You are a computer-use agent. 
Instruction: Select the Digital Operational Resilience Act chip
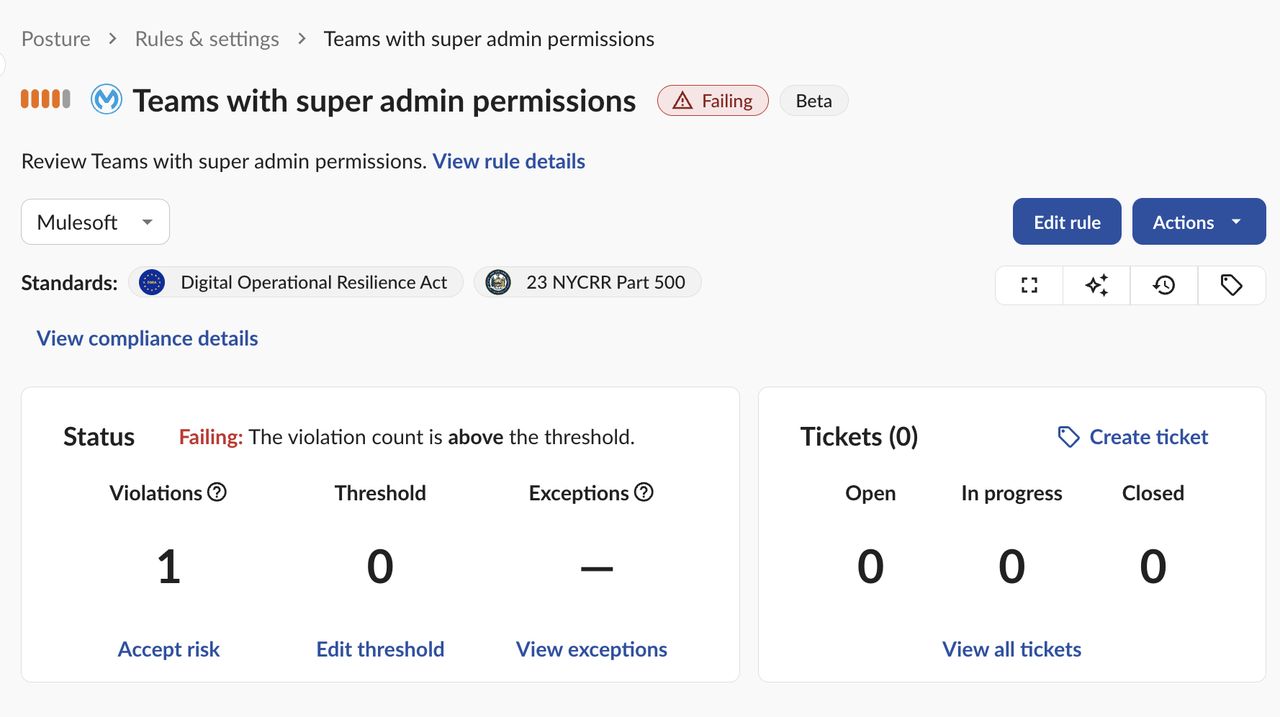pyautogui.click(x=296, y=282)
